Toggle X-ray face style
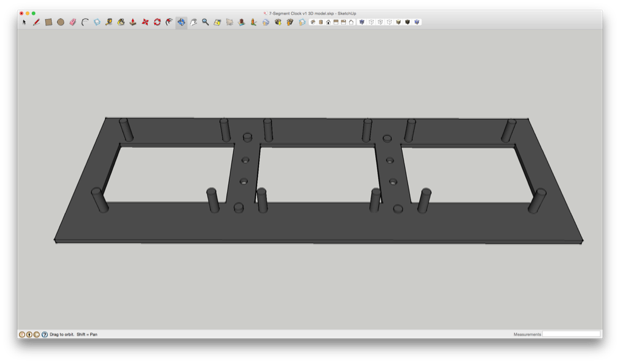Image resolution: width=620 pixels, height=363 pixels. coord(362,22)
